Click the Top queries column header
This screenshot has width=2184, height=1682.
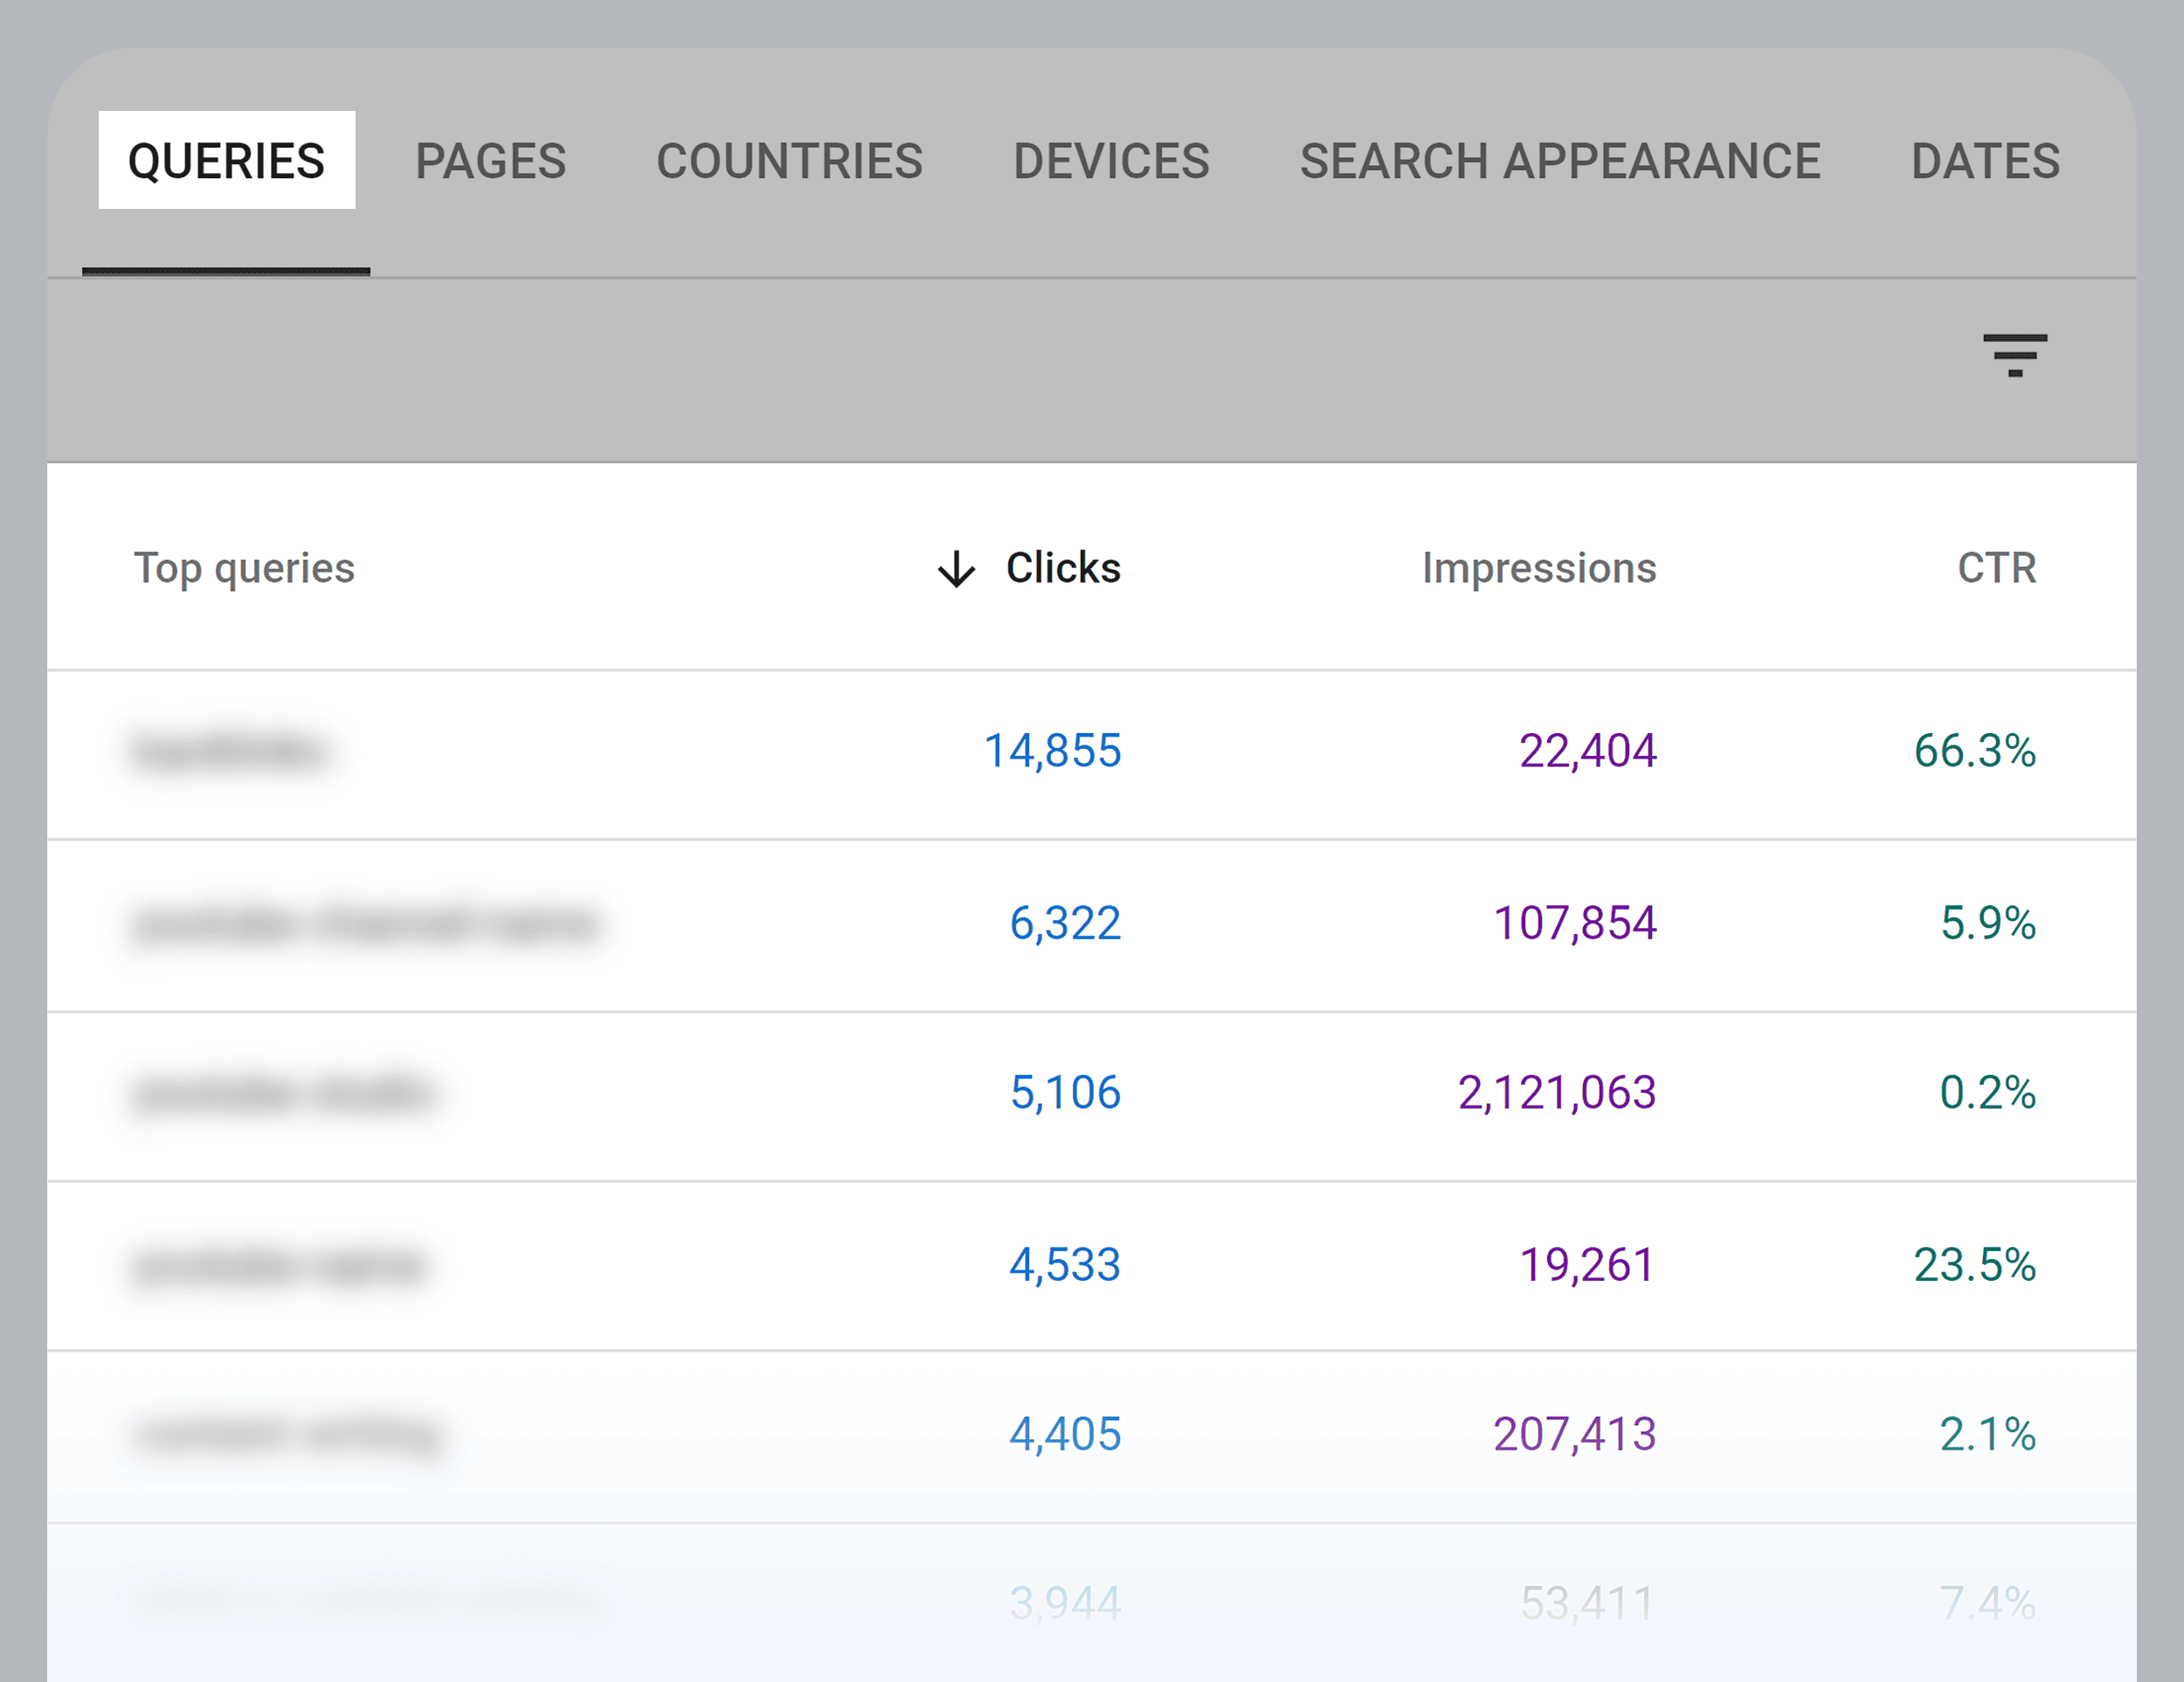tap(244, 568)
